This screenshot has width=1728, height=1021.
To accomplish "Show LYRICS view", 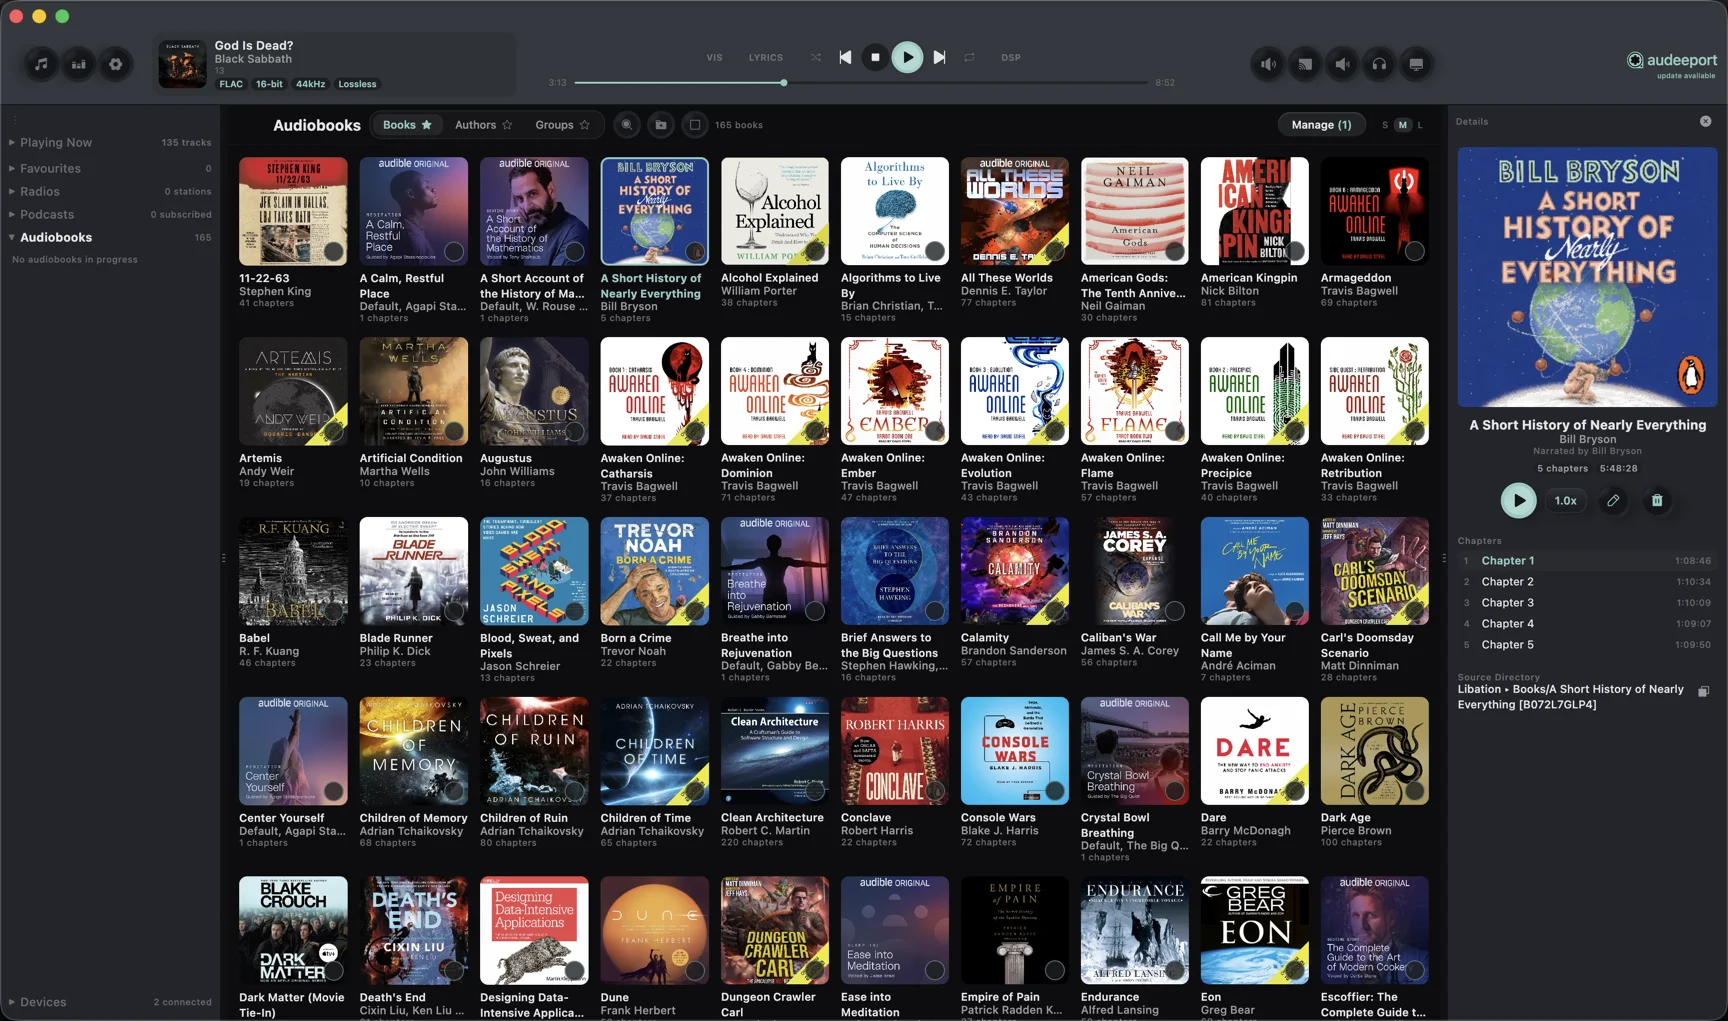I will [x=766, y=57].
